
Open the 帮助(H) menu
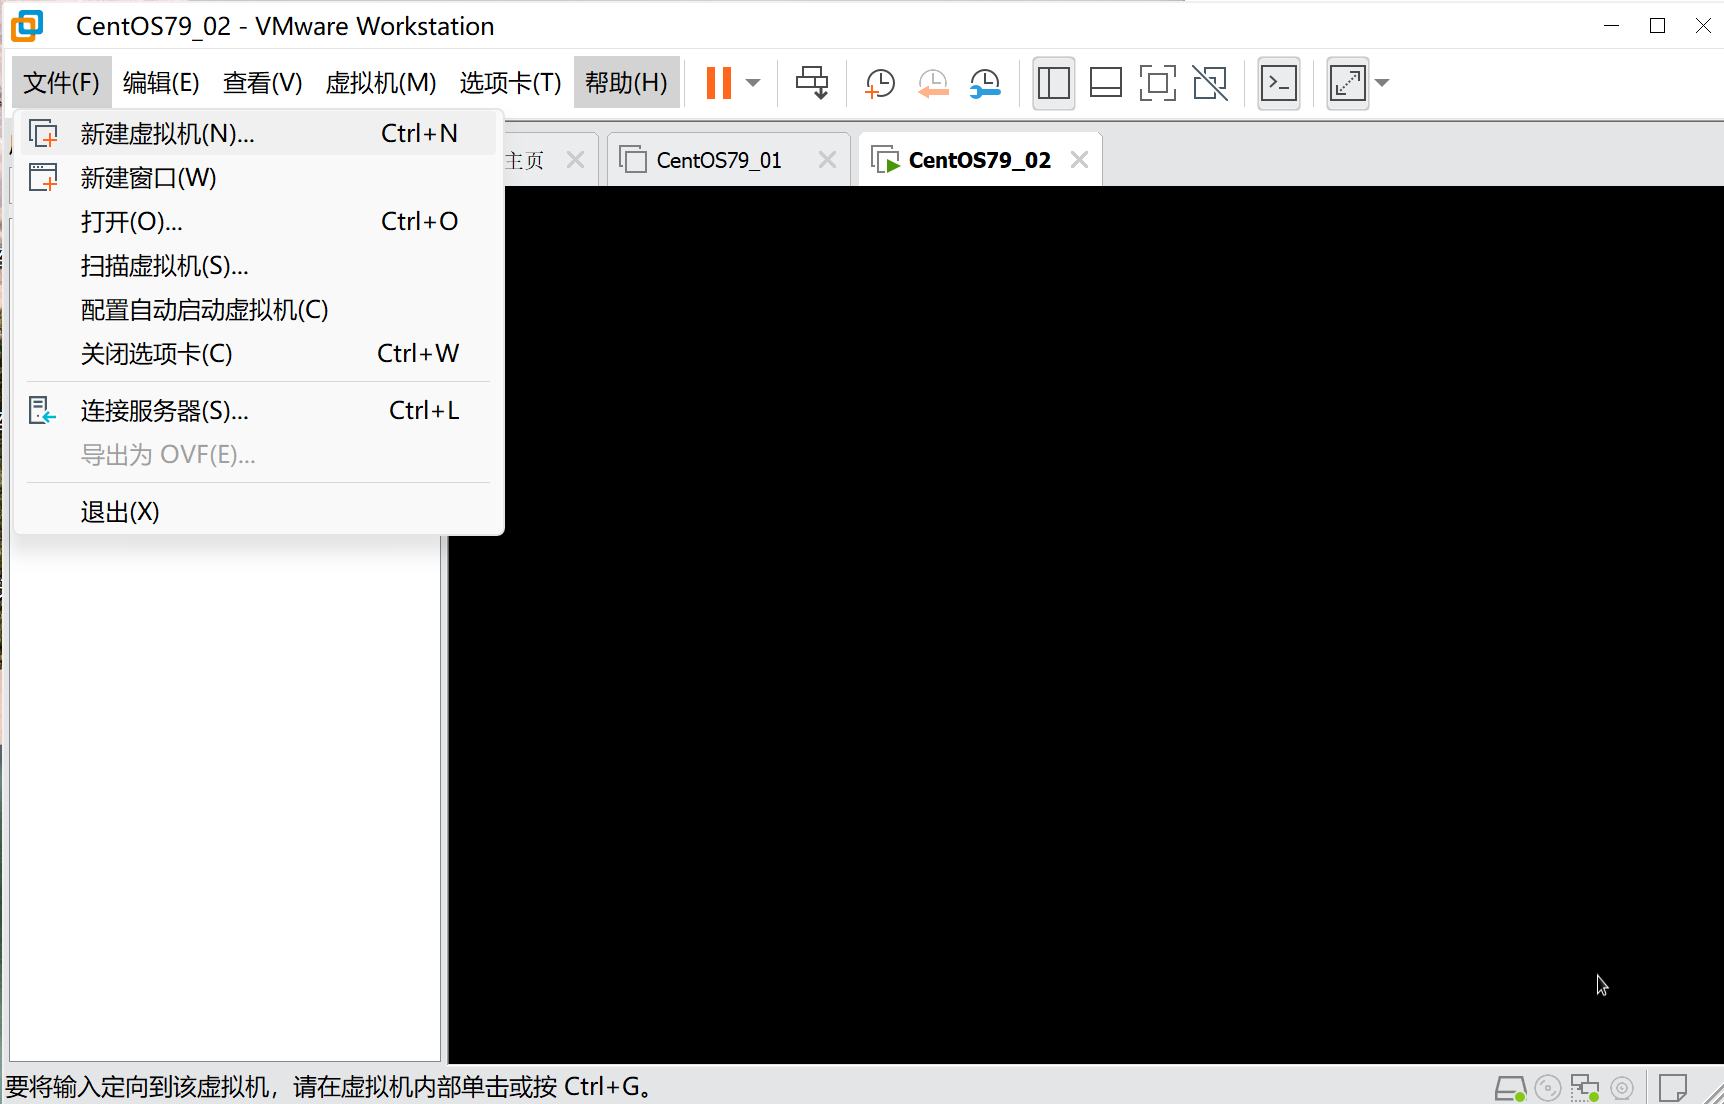pyautogui.click(x=626, y=82)
